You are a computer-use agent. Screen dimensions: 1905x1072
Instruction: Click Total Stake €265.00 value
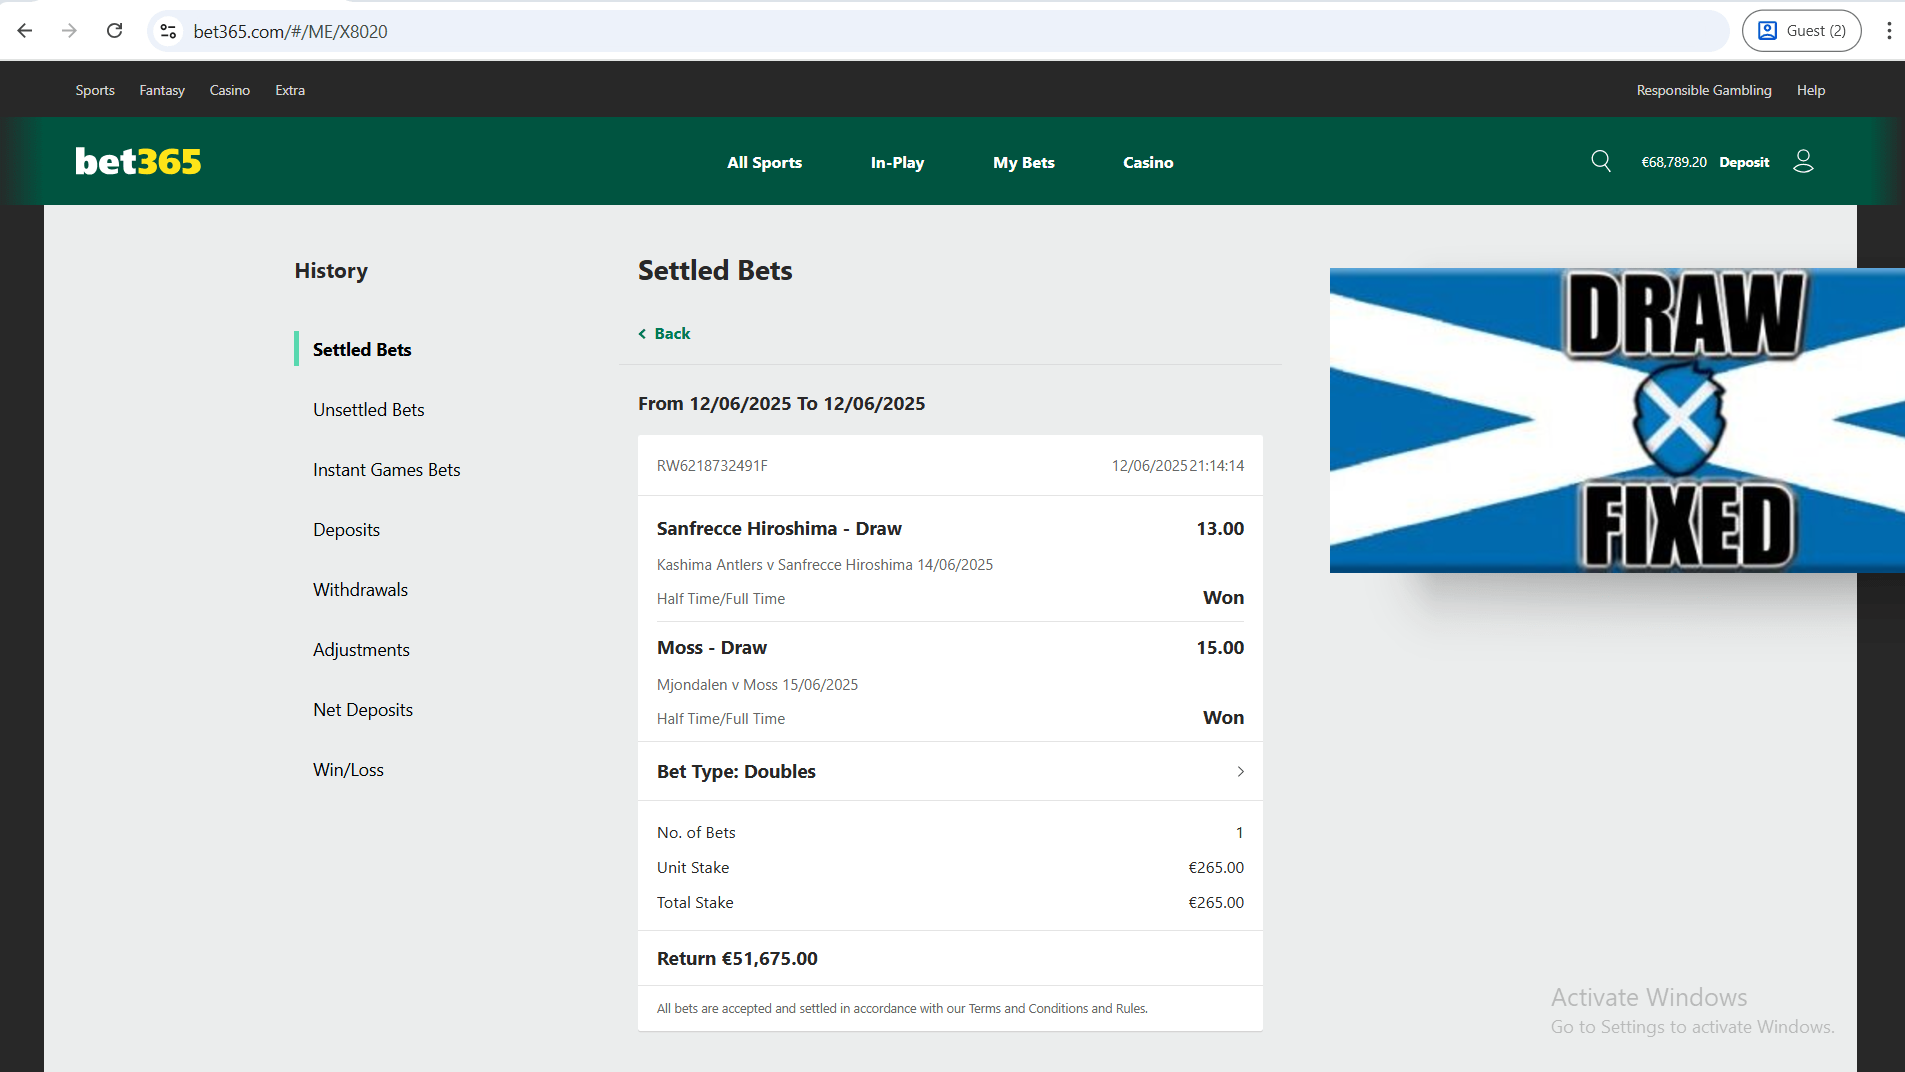coord(1216,903)
